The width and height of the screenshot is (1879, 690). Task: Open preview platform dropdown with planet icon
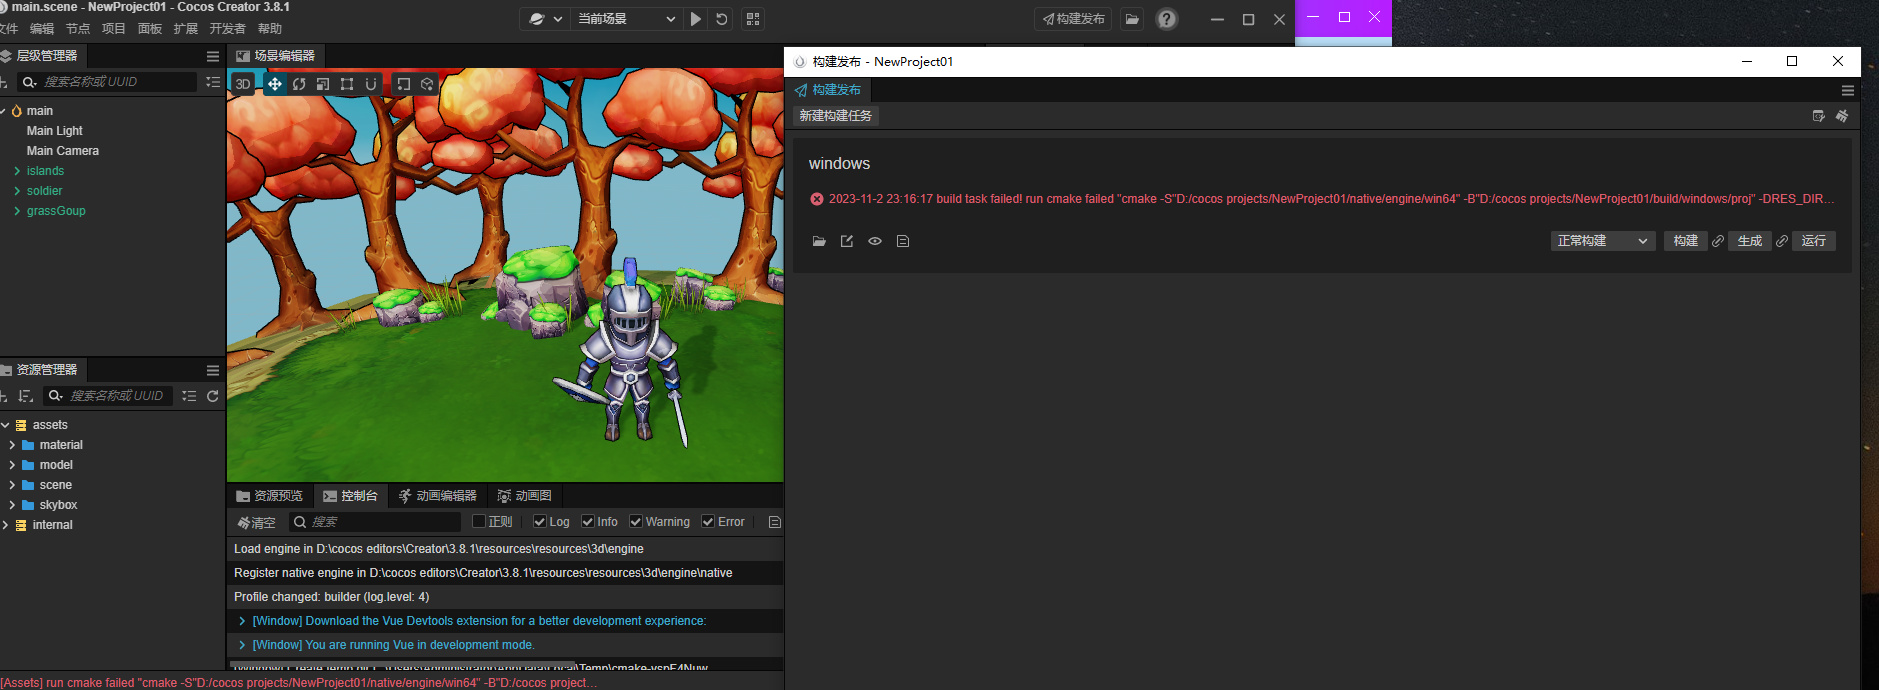coord(545,19)
